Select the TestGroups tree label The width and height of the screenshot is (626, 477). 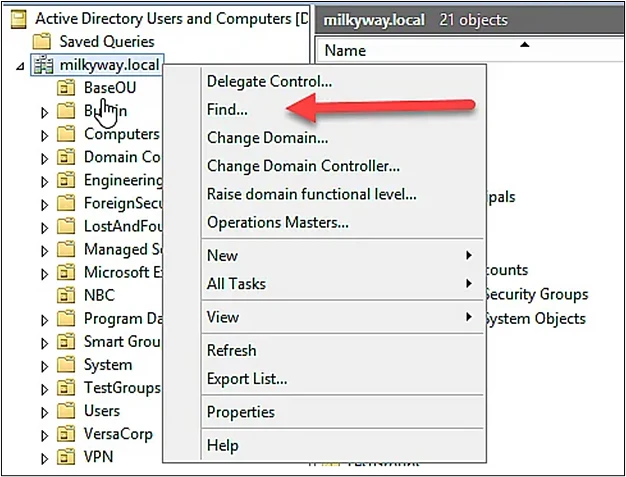[122, 388]
